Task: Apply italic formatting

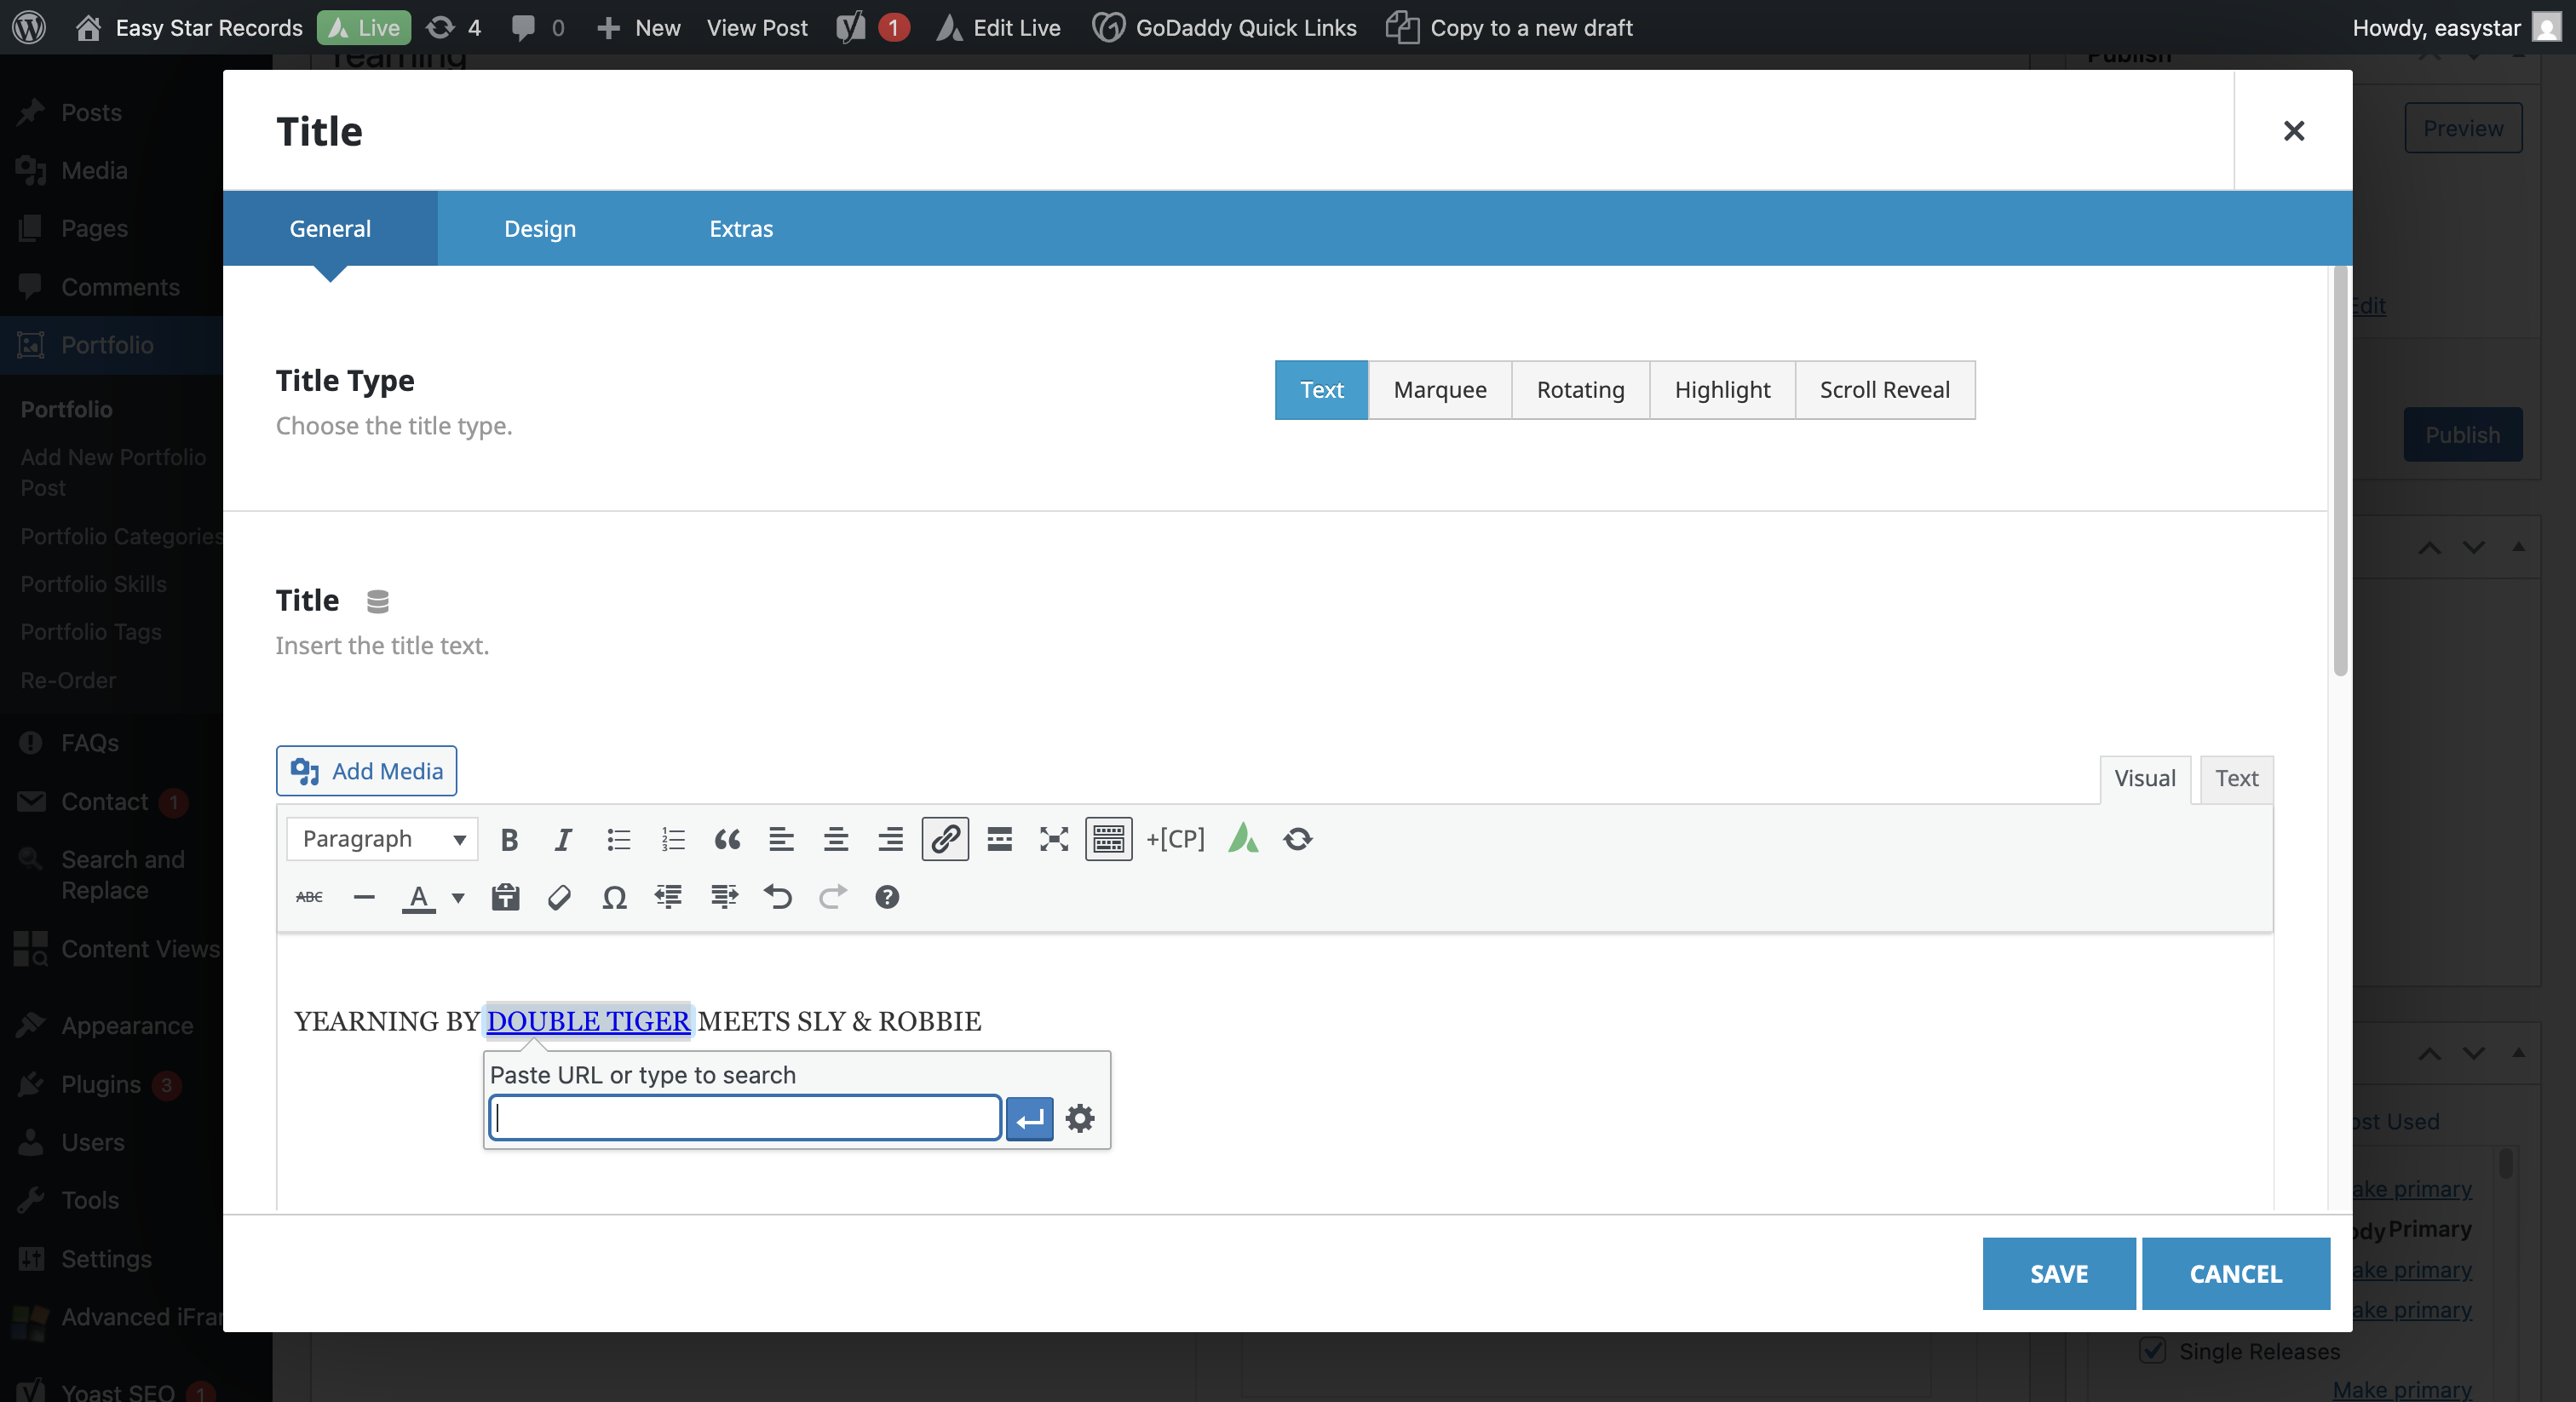Action: (x=563, y=840)
